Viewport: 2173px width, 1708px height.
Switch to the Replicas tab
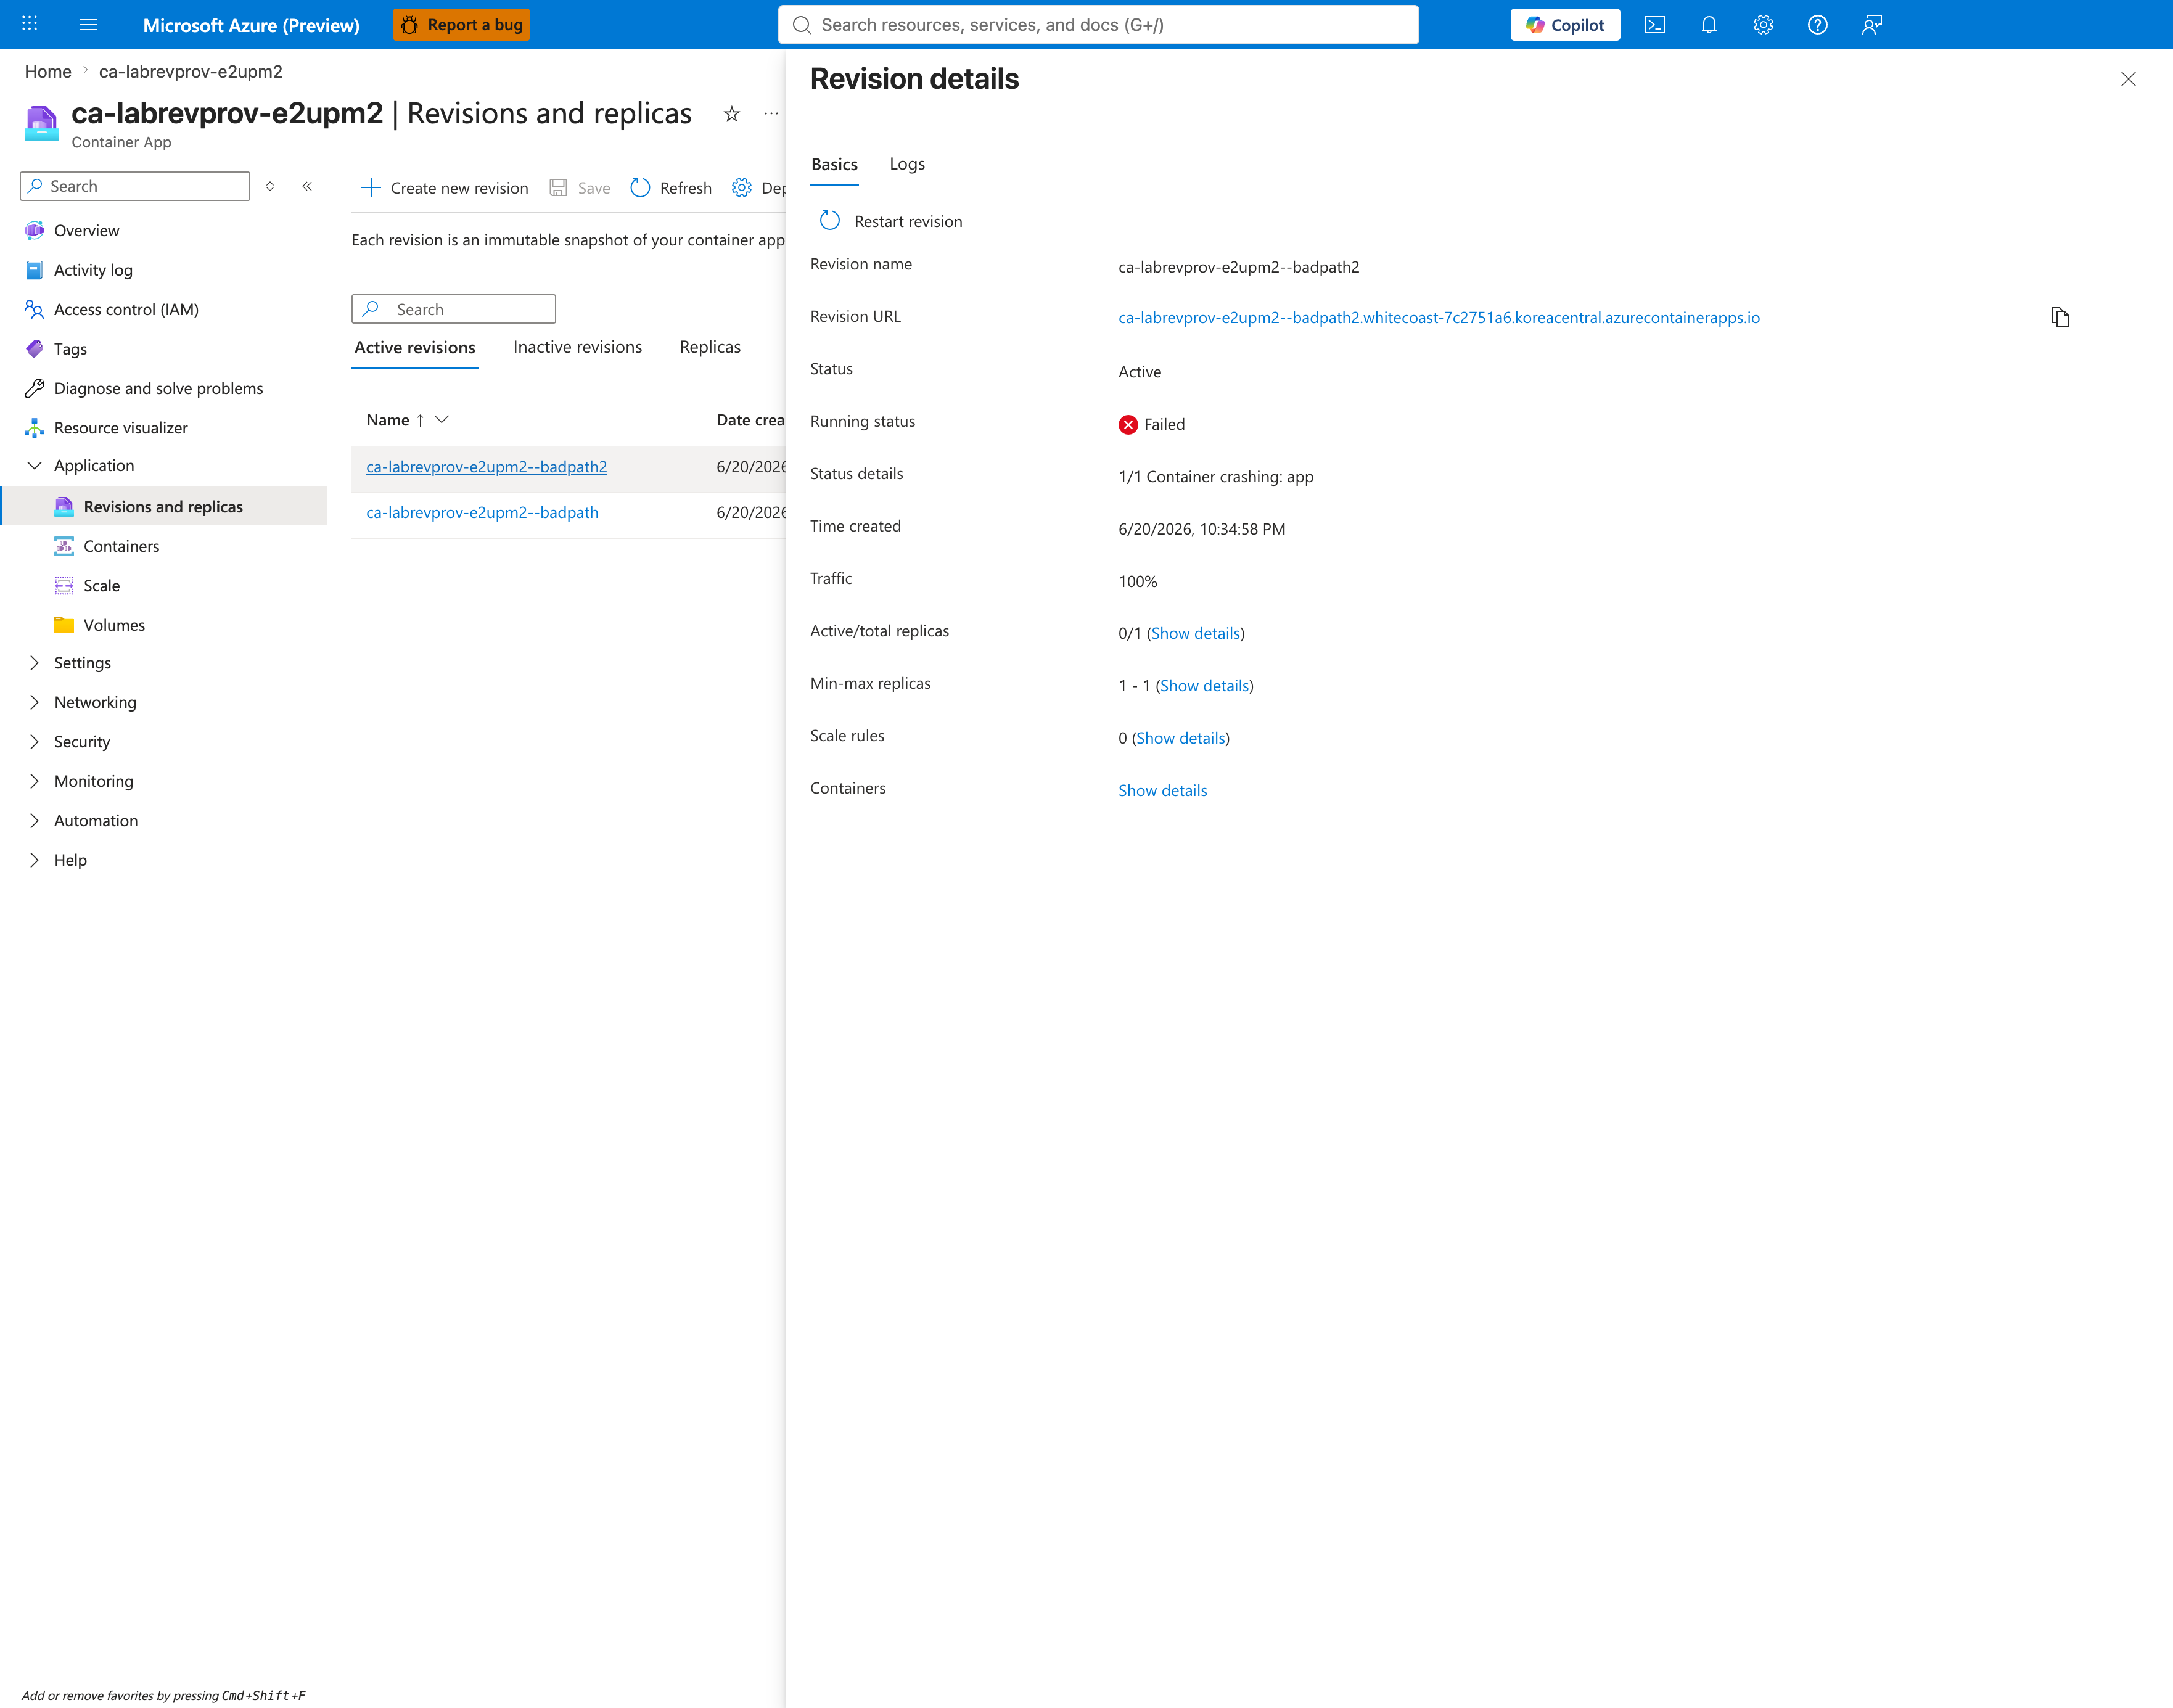point(710,347)
